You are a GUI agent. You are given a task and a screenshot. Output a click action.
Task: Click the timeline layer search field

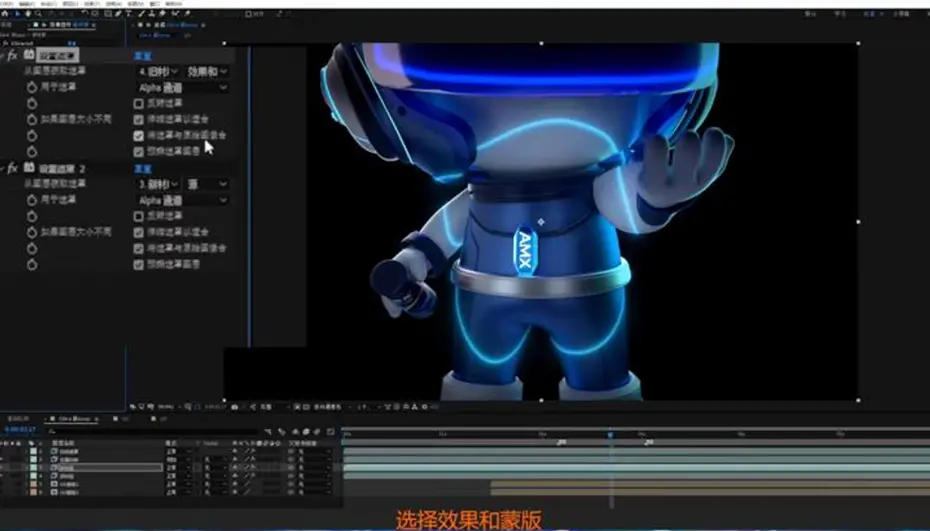tap(154, 431)
